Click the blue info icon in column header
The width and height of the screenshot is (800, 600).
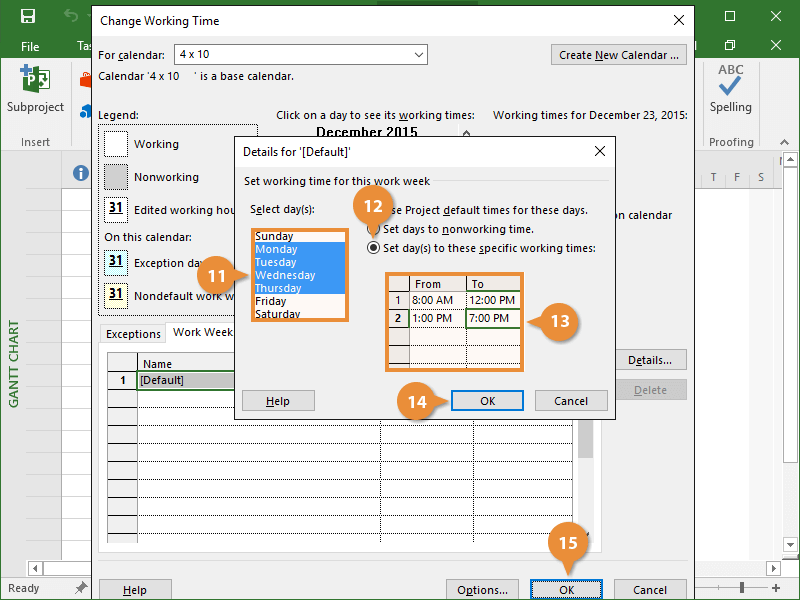click(81, 174)
